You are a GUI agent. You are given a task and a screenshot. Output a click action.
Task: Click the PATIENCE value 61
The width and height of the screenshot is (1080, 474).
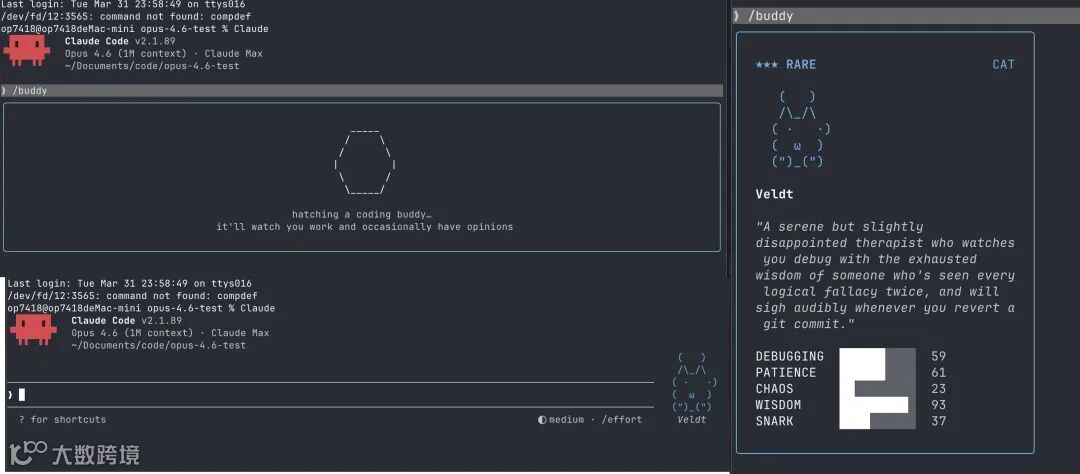[938, 373]
